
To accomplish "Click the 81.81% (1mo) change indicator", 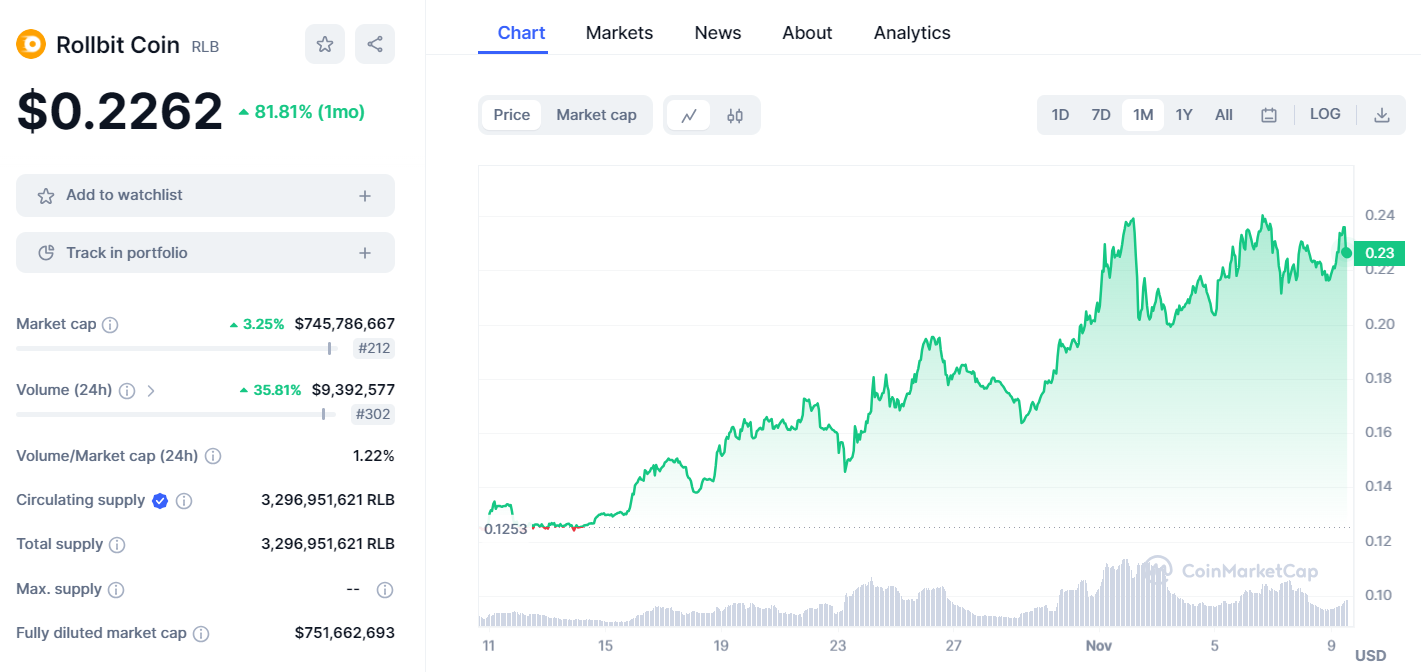I will [301, 112].
